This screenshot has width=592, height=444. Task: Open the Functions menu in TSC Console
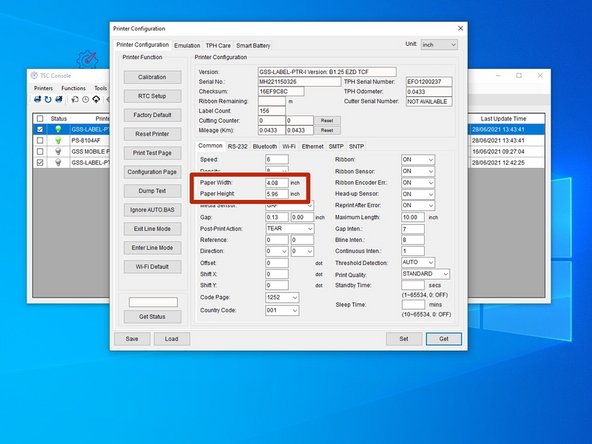point(73,88)
